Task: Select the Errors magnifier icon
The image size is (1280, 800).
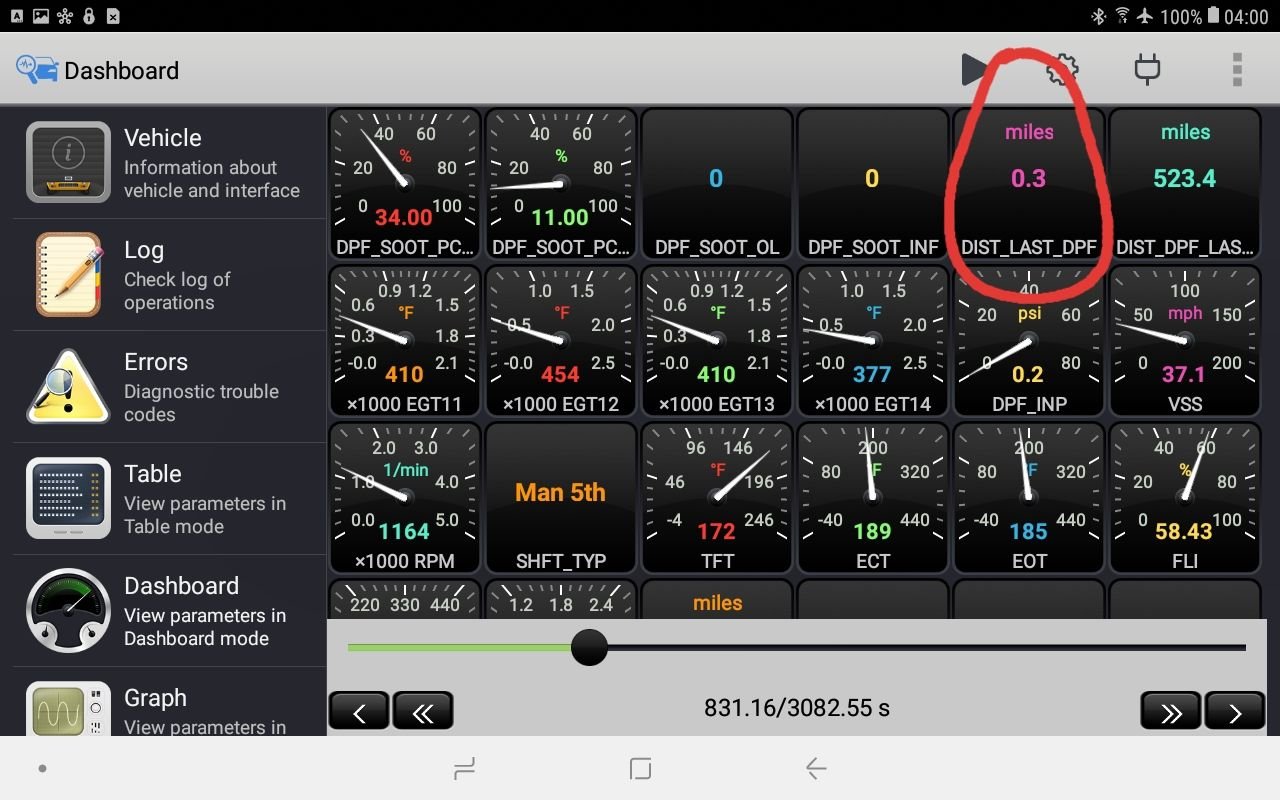Action: tap(67, 387)
